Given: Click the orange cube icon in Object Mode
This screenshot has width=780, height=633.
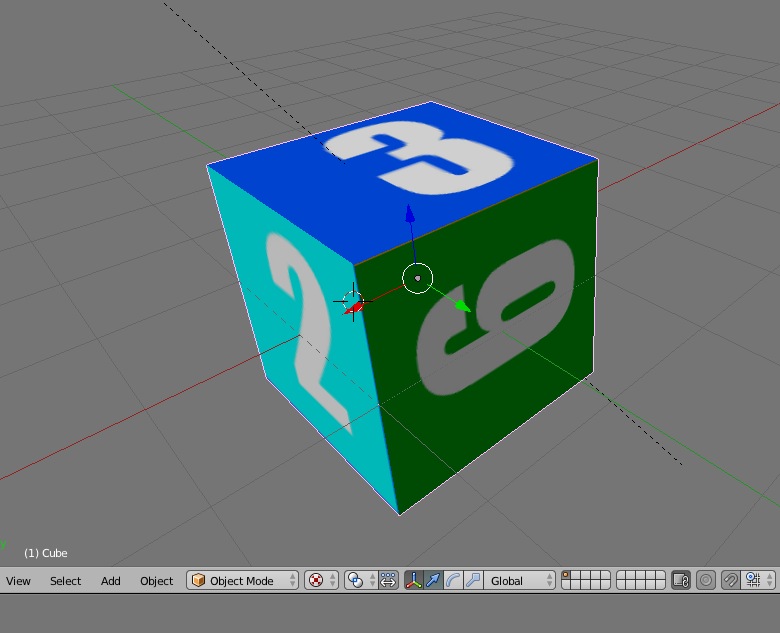Looking at the screenshot, I should tap(198, 580).
